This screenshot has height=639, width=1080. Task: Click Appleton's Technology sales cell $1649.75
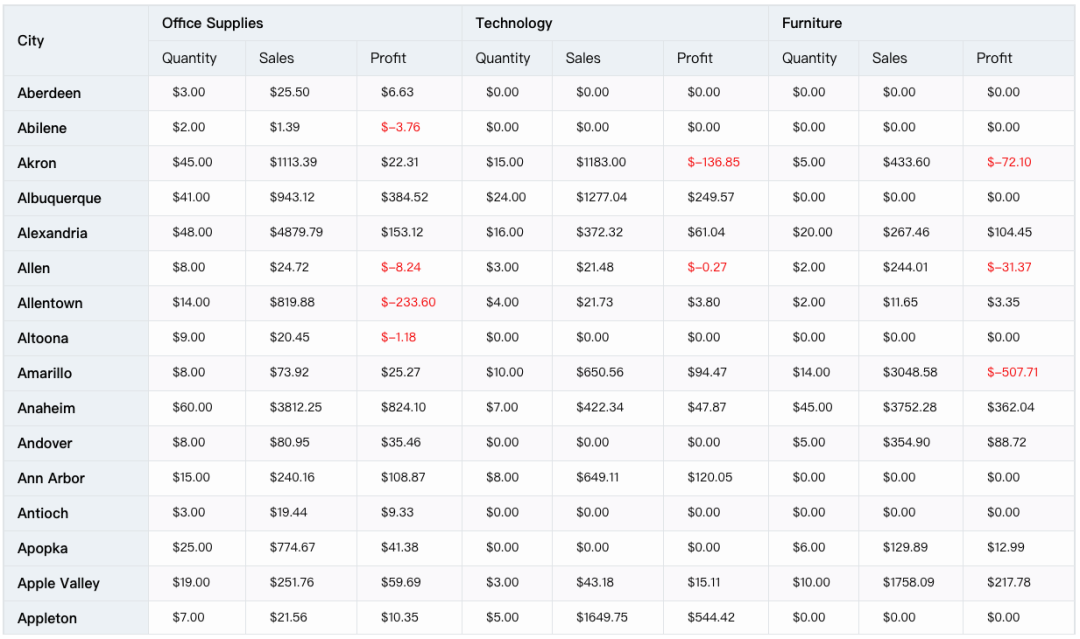[x=602, y=618]
